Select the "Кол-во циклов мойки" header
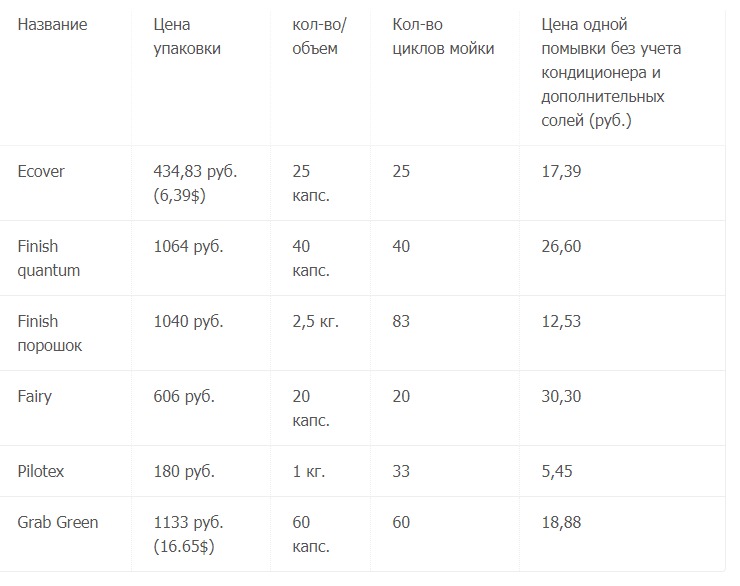 pyautogui.click(x=443, y=36)
